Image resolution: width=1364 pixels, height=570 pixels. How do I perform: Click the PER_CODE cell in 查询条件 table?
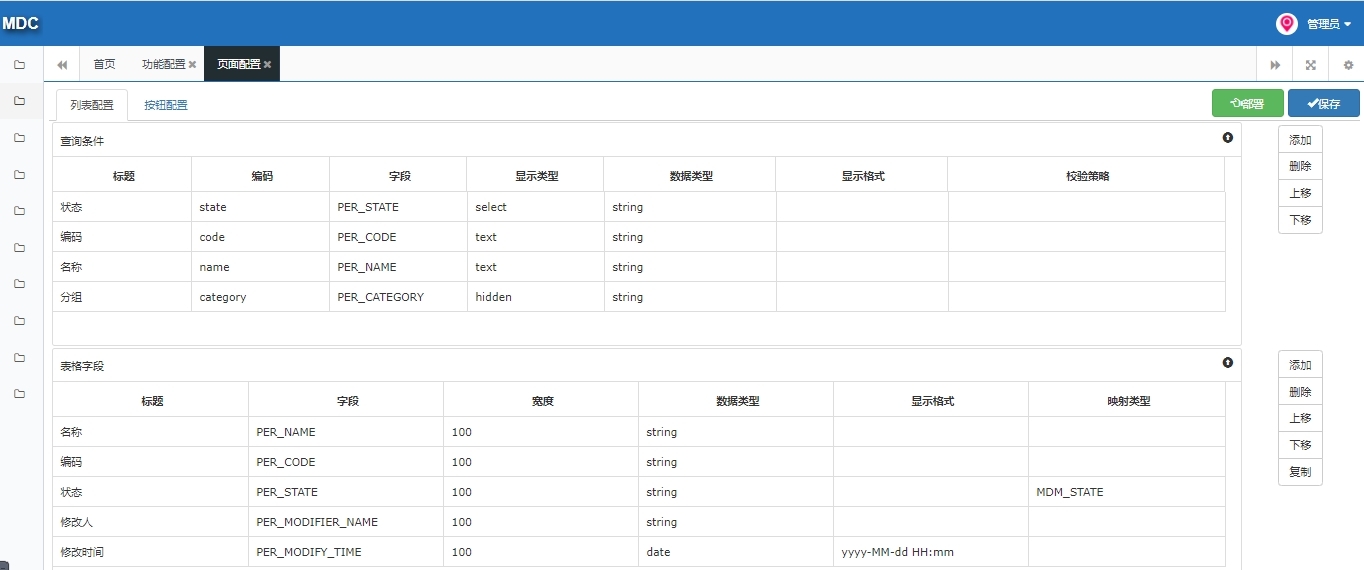[398, 237]
